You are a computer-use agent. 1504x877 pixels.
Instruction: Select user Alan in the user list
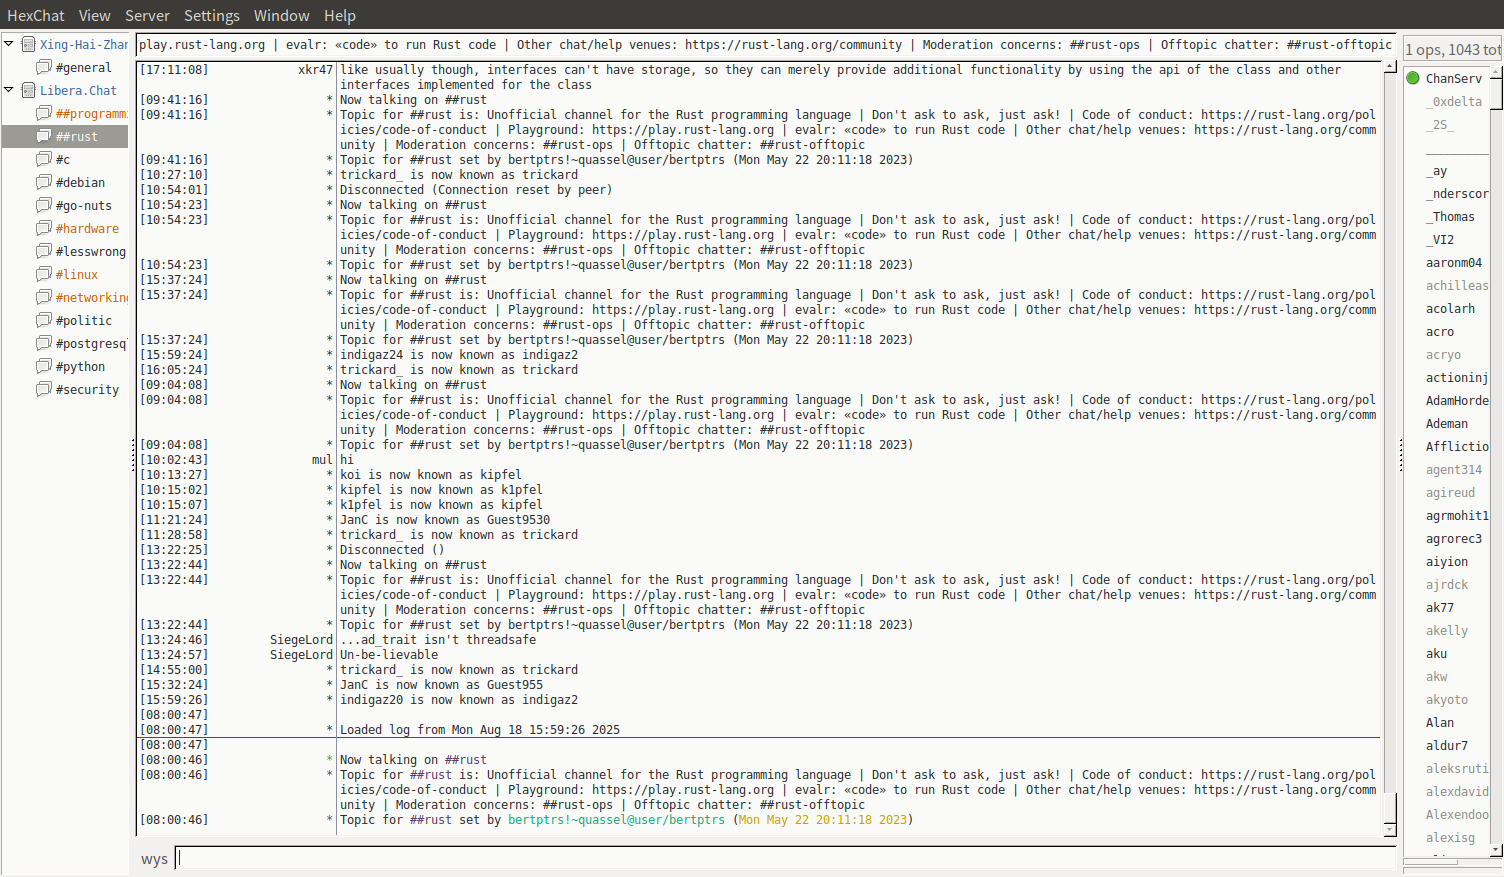1440,723
